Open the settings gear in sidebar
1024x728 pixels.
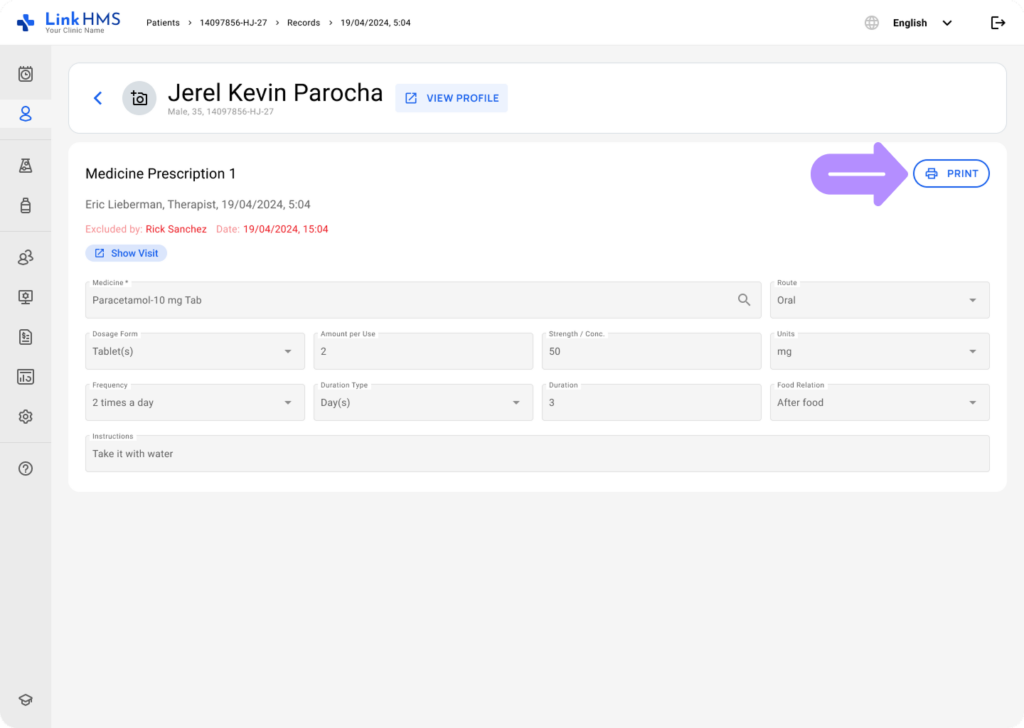26,416
